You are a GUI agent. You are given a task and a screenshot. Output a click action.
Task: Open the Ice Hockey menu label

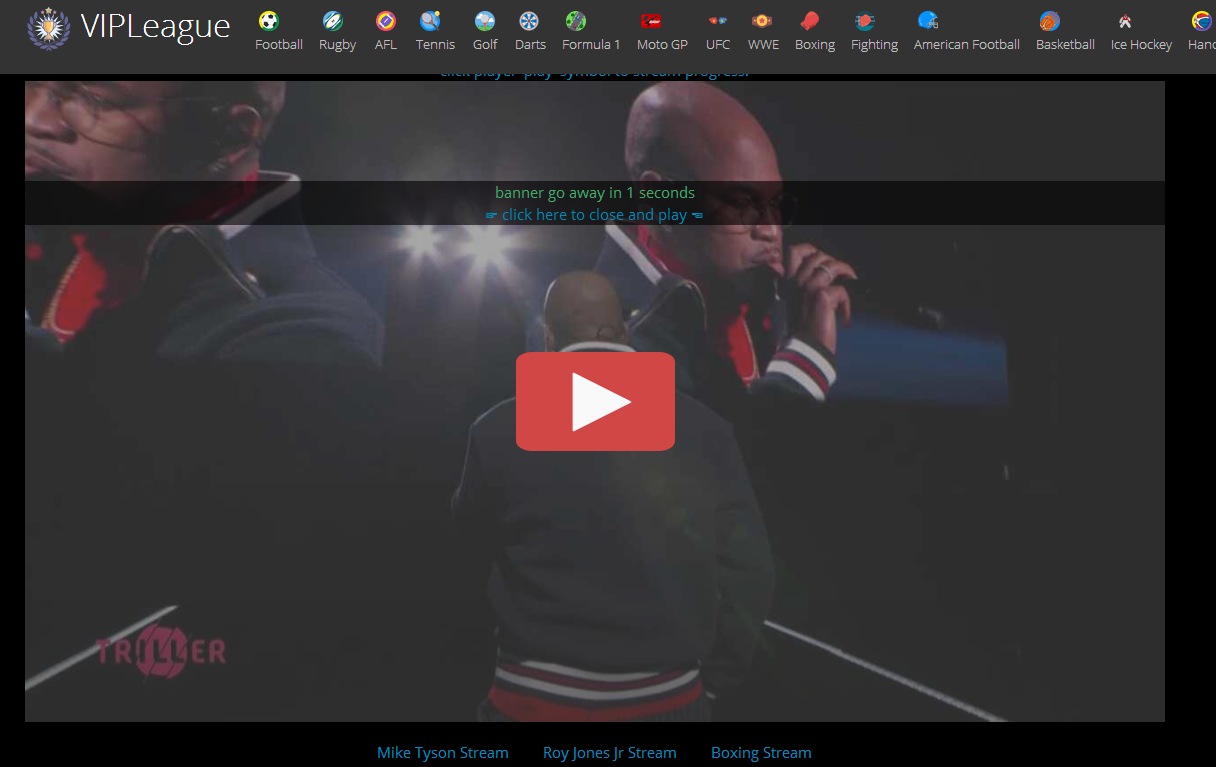[x=1141, y=45]
